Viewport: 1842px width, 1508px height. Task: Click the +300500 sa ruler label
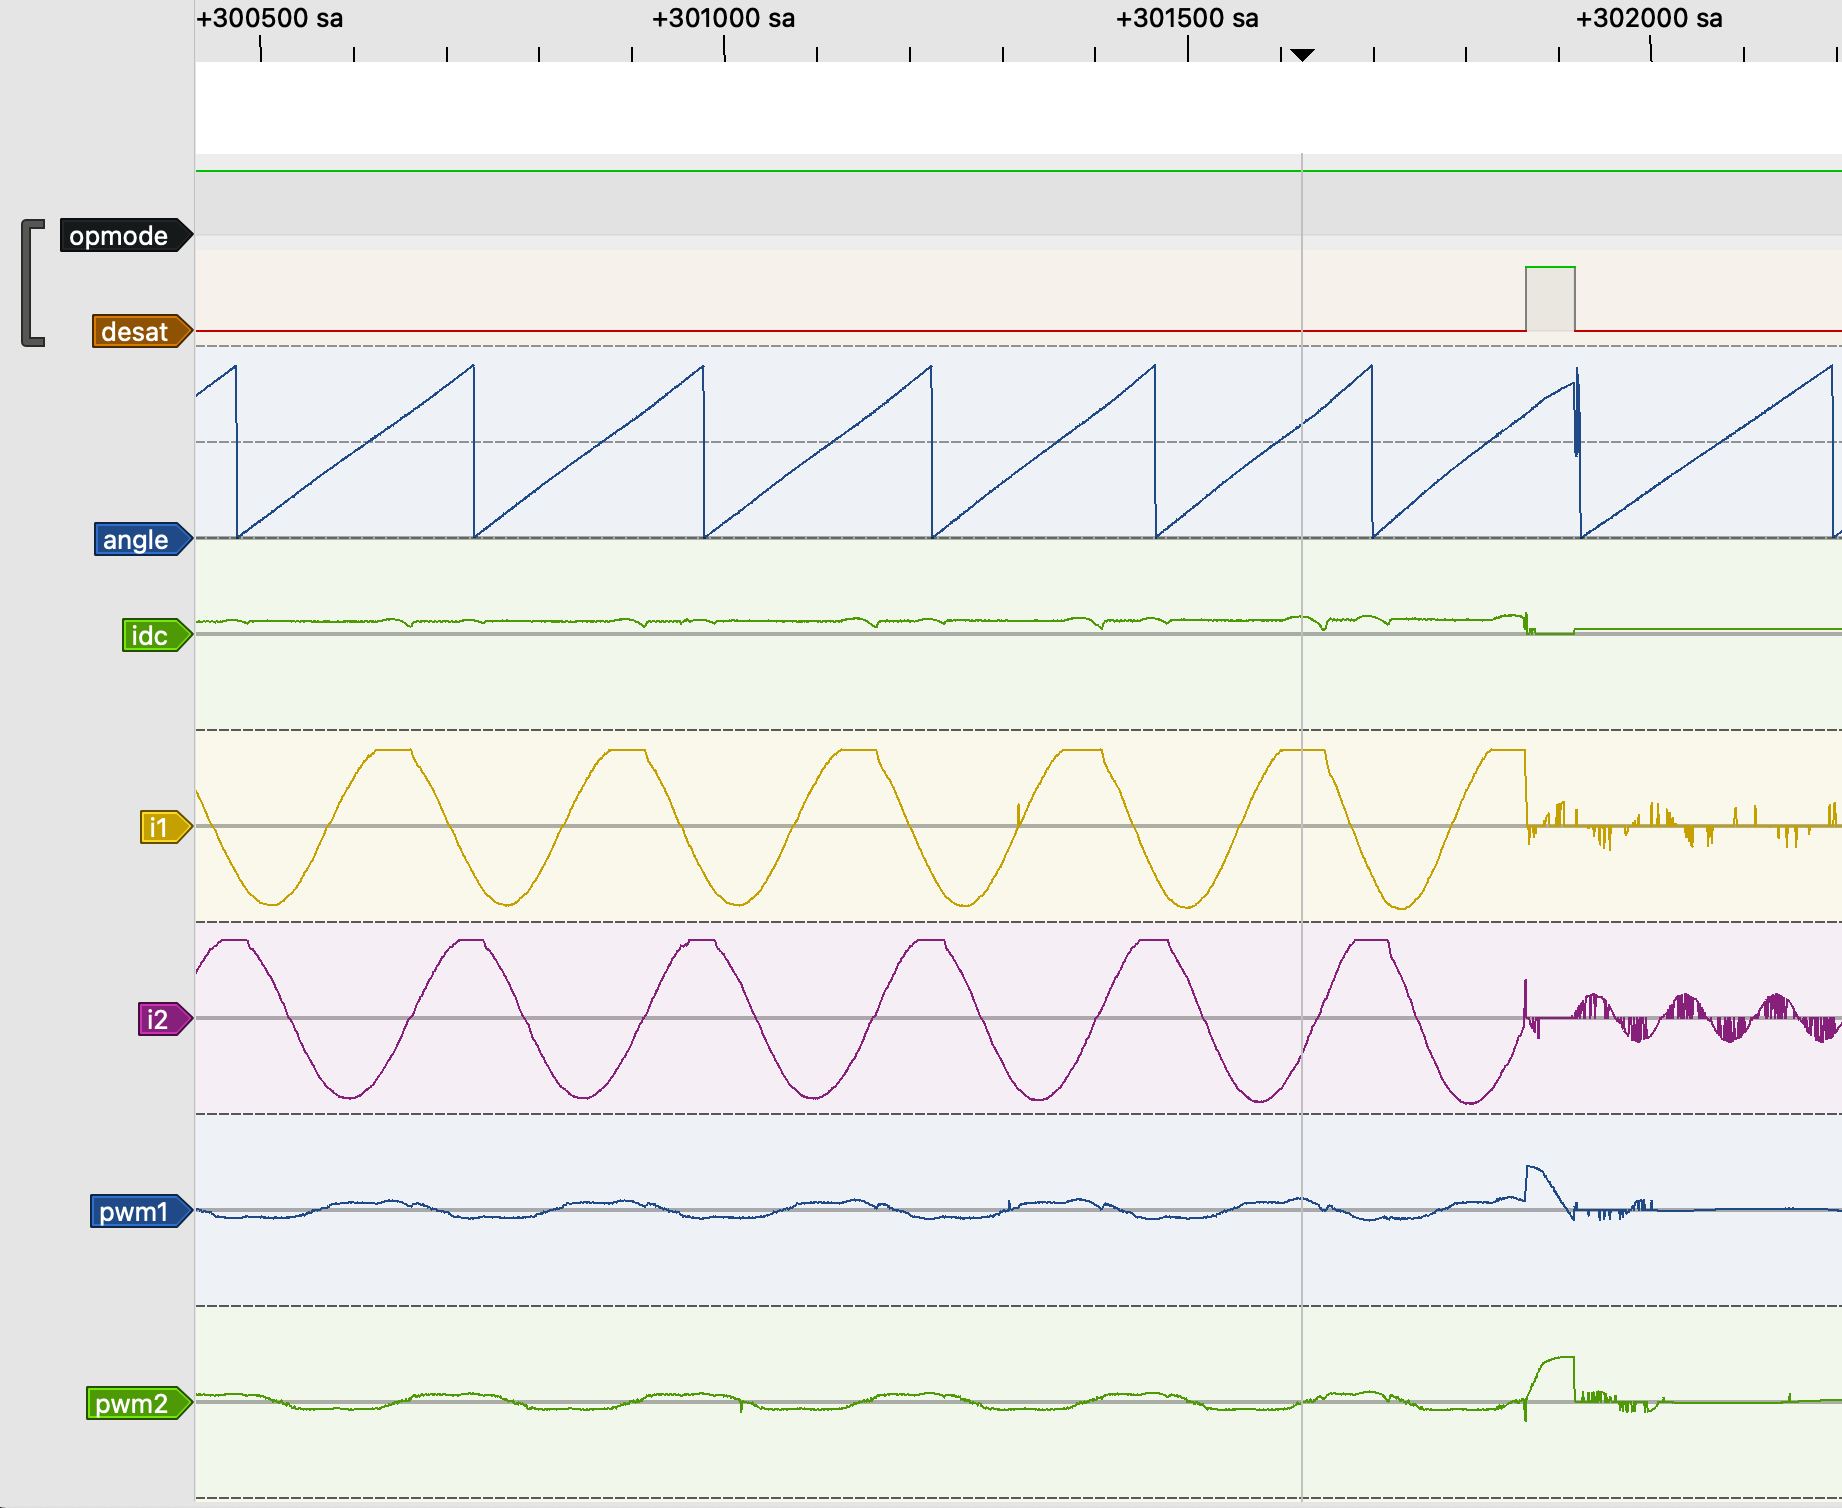click(x=269, y=19)
